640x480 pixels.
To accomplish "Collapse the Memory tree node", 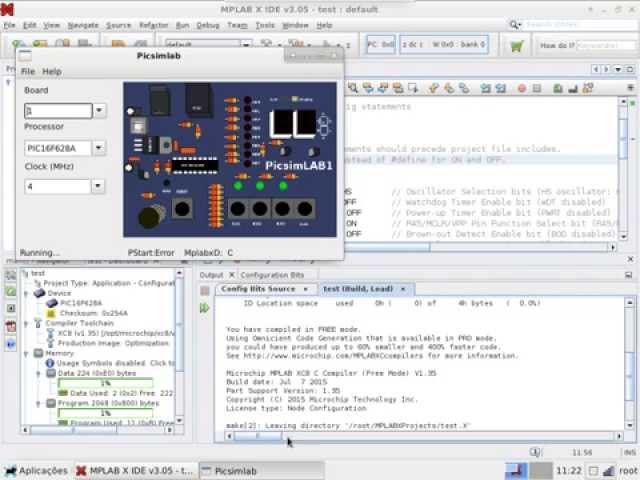I will click(x=26, y=353).
